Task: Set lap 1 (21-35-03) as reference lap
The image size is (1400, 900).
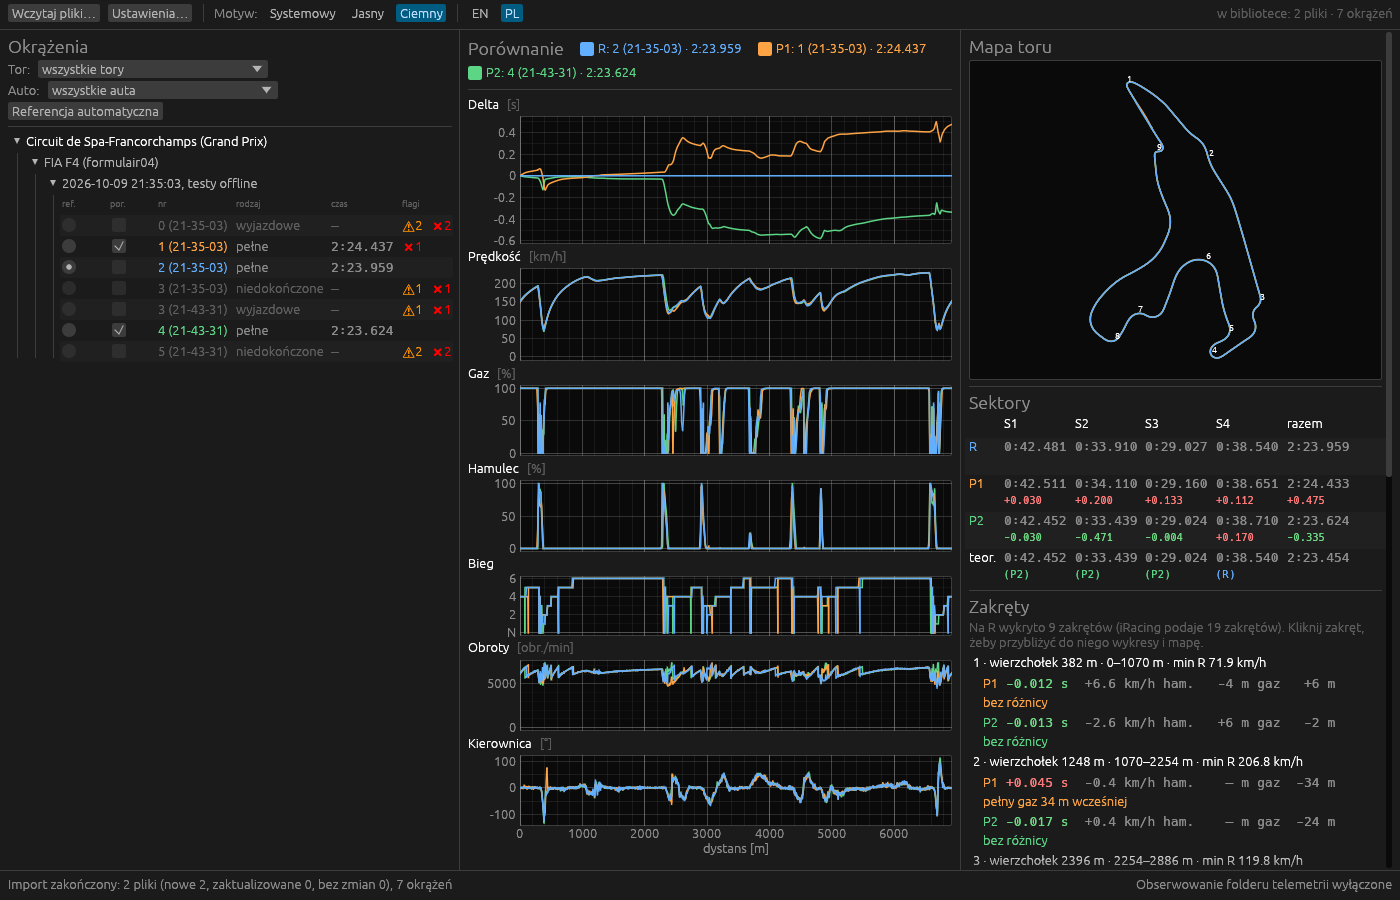Action: [x=69, y=246]
